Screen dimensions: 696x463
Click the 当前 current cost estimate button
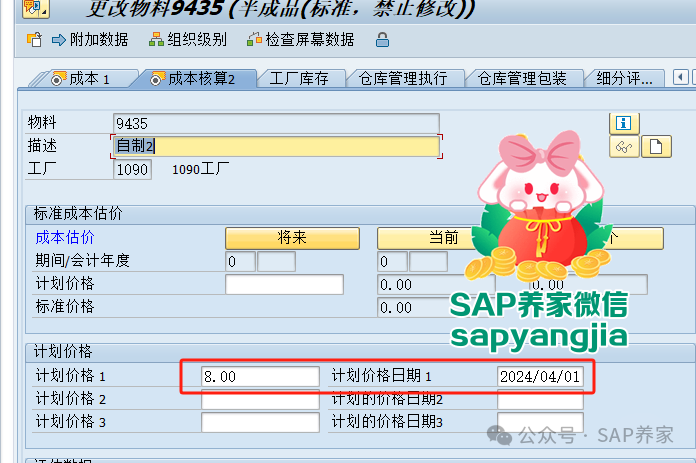[443, 238]
